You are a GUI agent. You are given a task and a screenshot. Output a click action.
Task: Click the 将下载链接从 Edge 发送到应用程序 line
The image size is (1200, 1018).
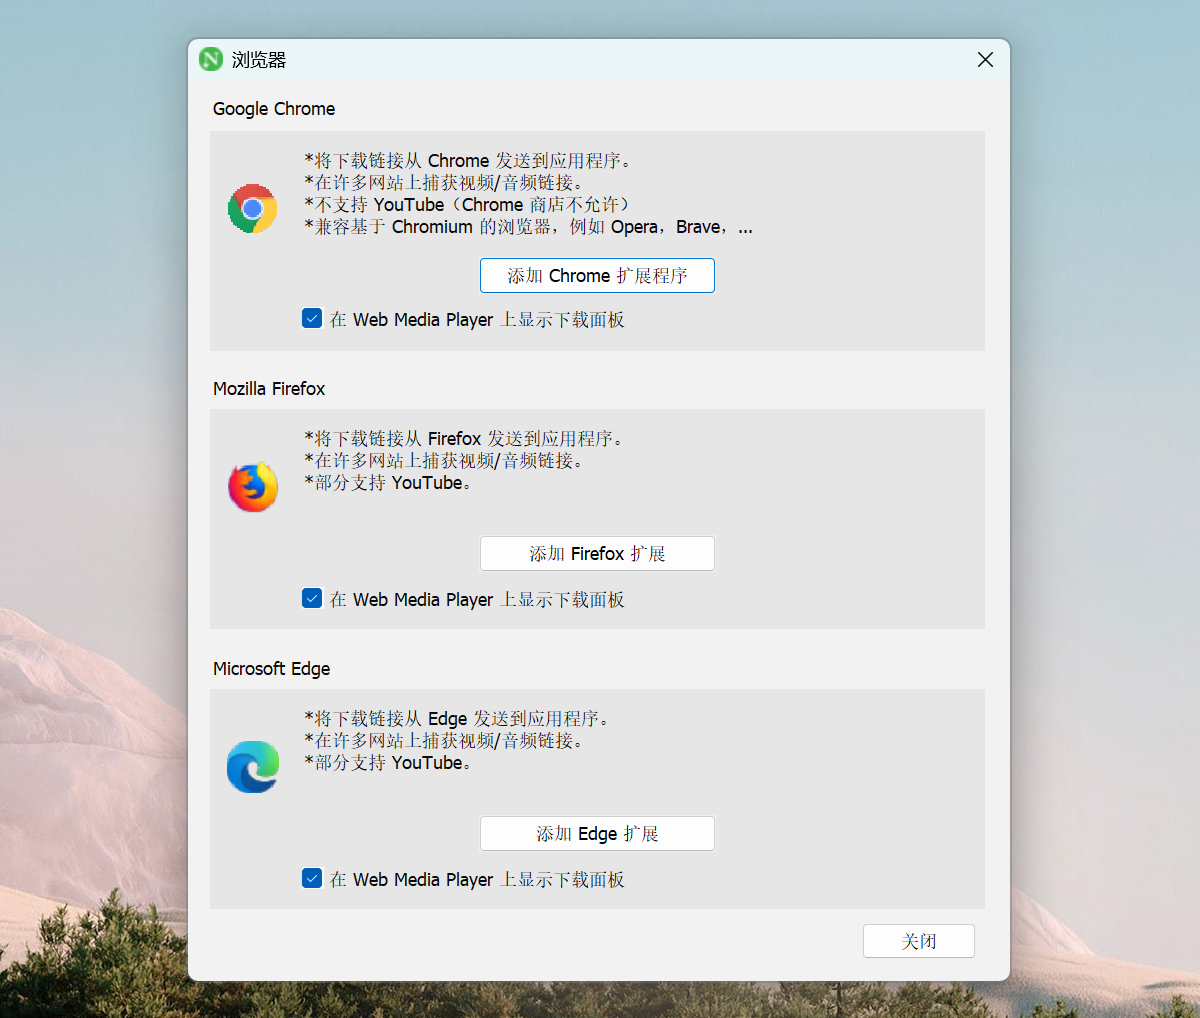[457, 719]
